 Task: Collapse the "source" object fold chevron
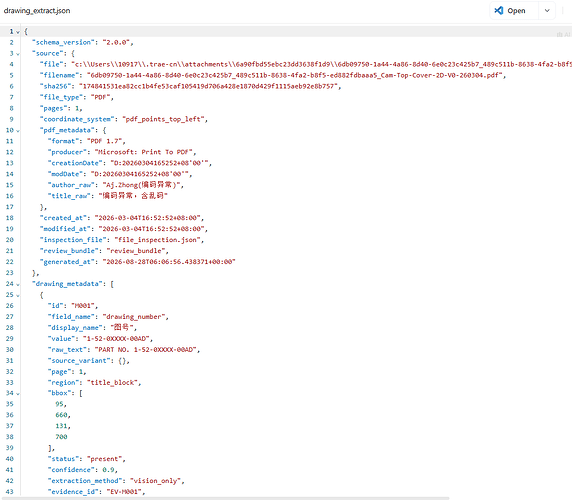click(x=18, y=54)
